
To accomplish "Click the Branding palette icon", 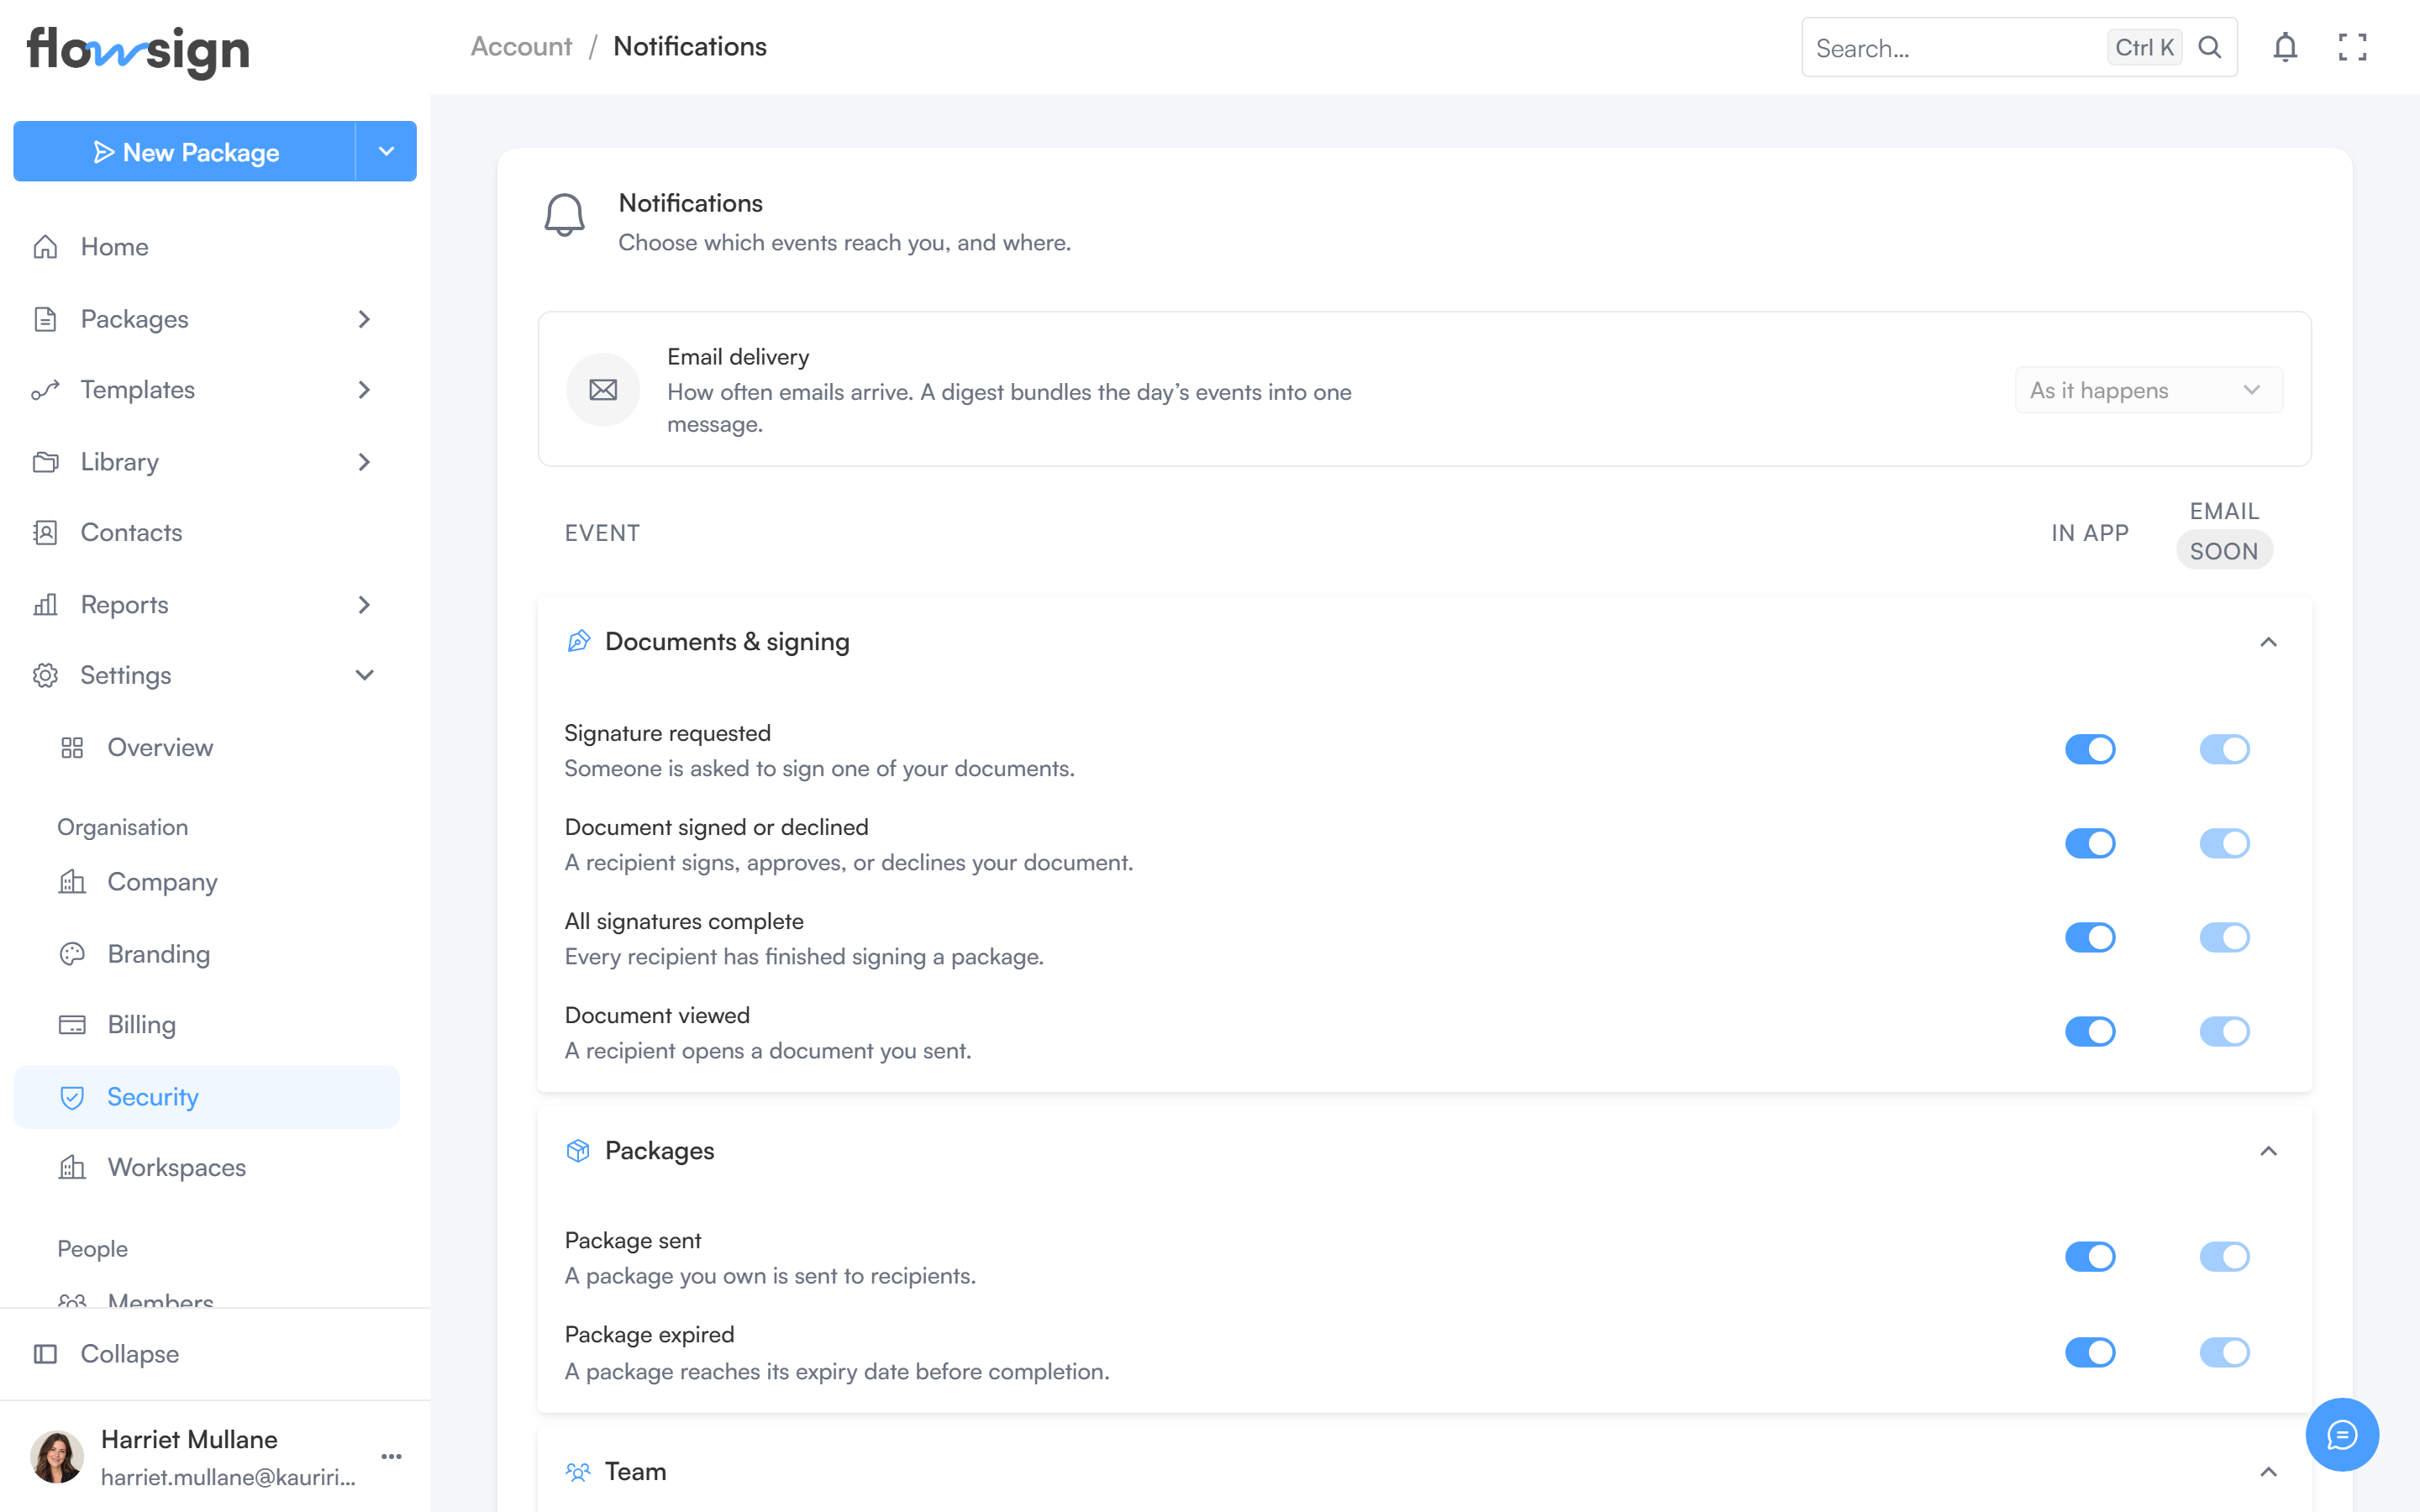I will click(x=72, y=953).
